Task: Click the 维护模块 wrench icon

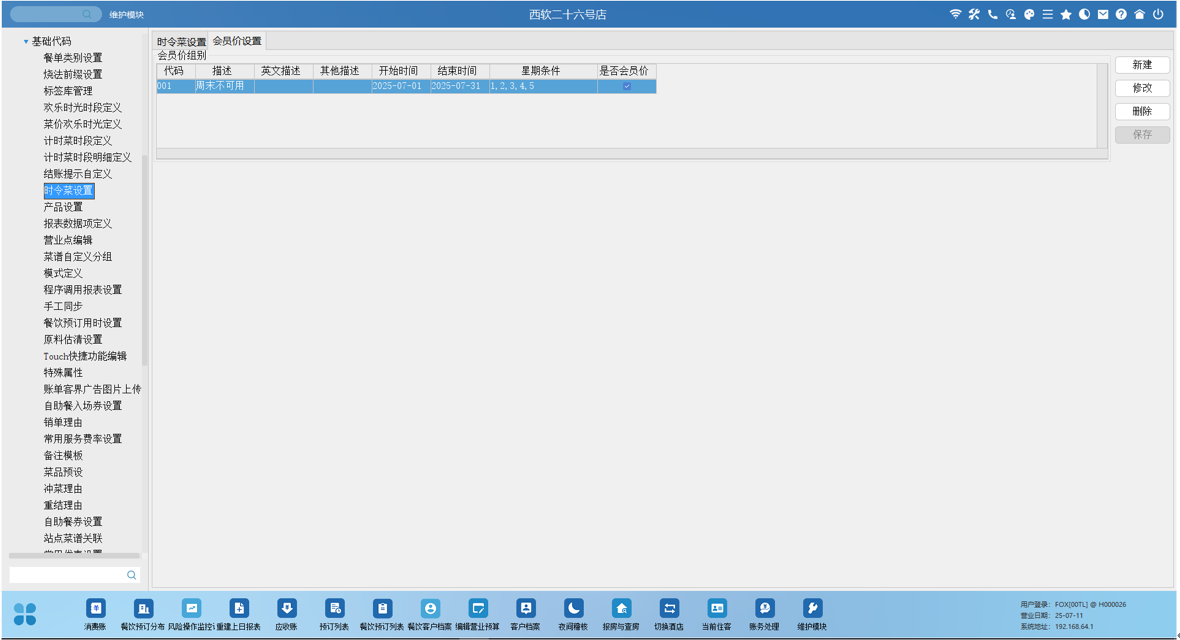Action: point(812,609)
